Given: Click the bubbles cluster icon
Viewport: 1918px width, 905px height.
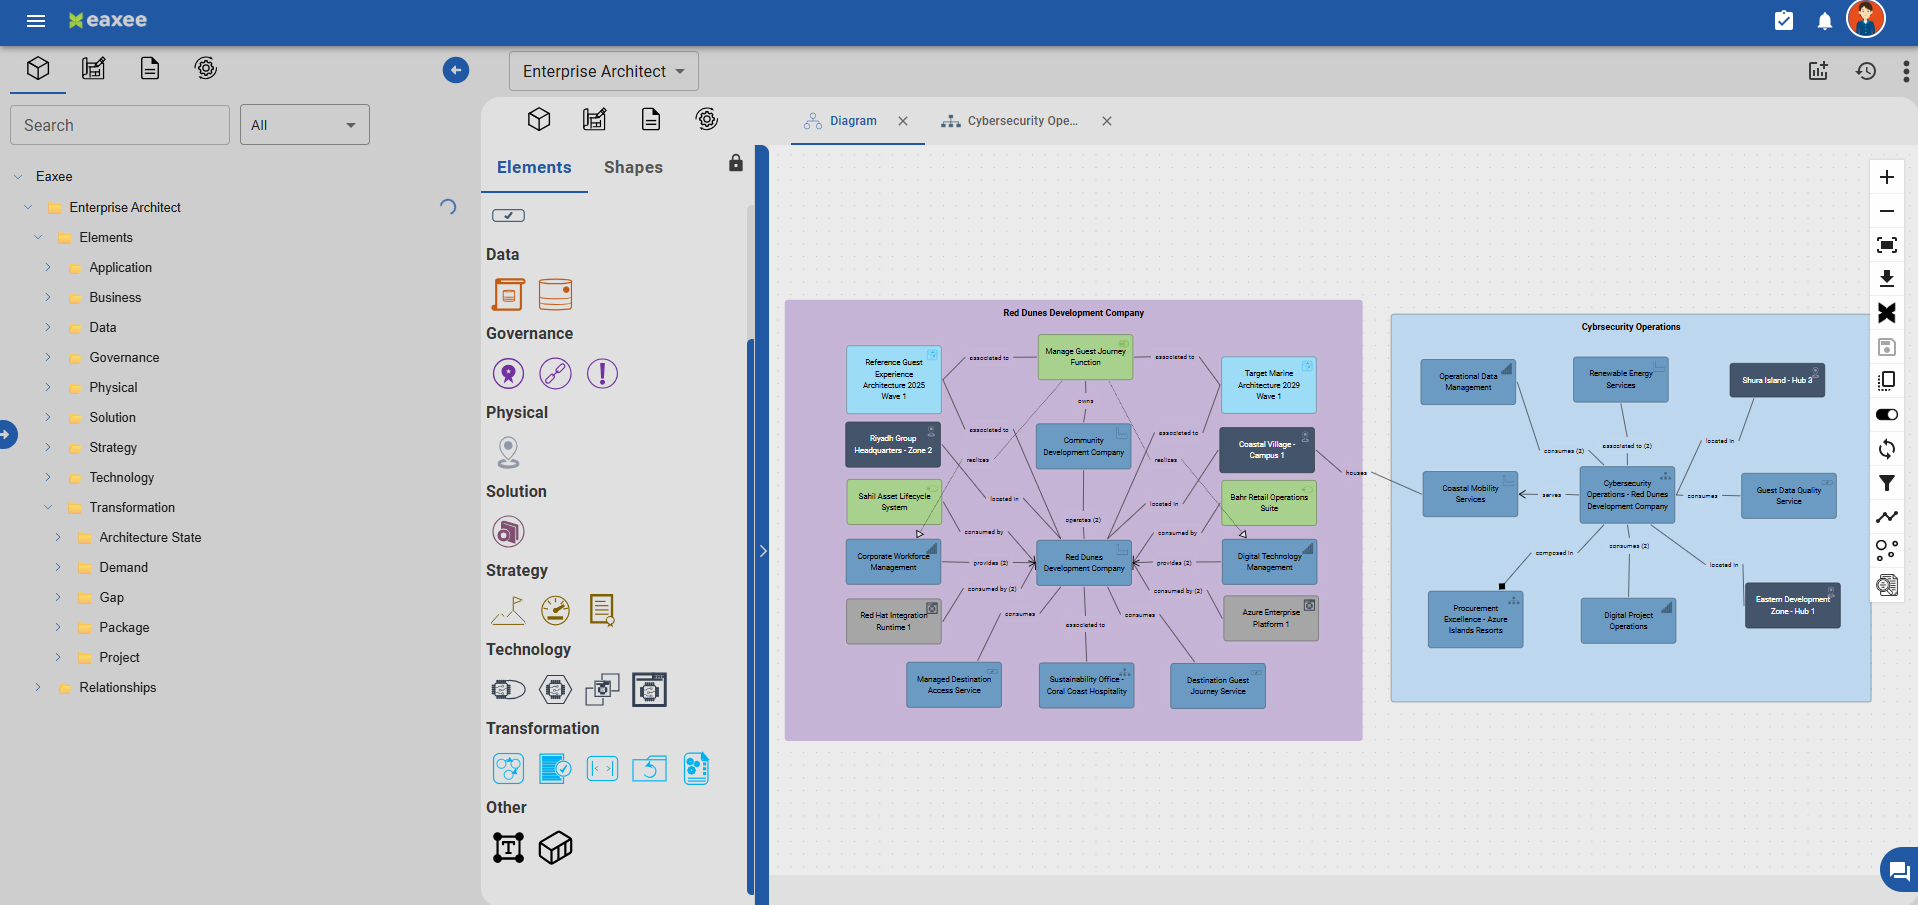Looking at the screenshot, I should pos(1887,551).
